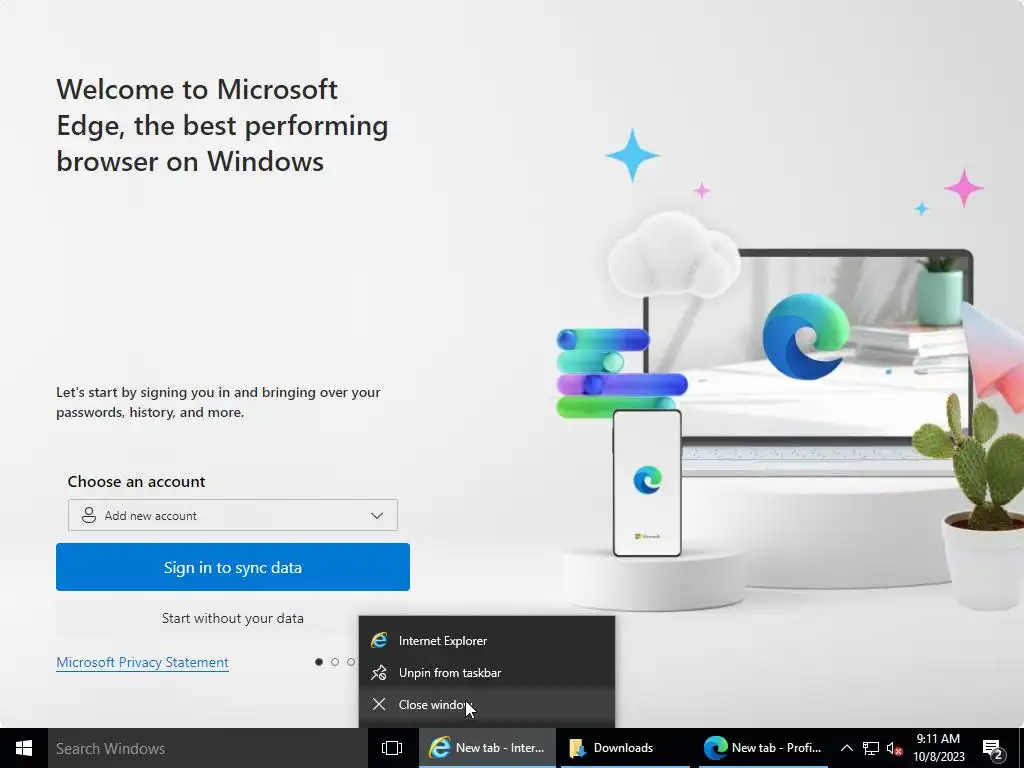This screenshot has height=768, width=1024.
Task: Open the Microsoft Privacy Statement link
Action: click(x=142, y=662)
